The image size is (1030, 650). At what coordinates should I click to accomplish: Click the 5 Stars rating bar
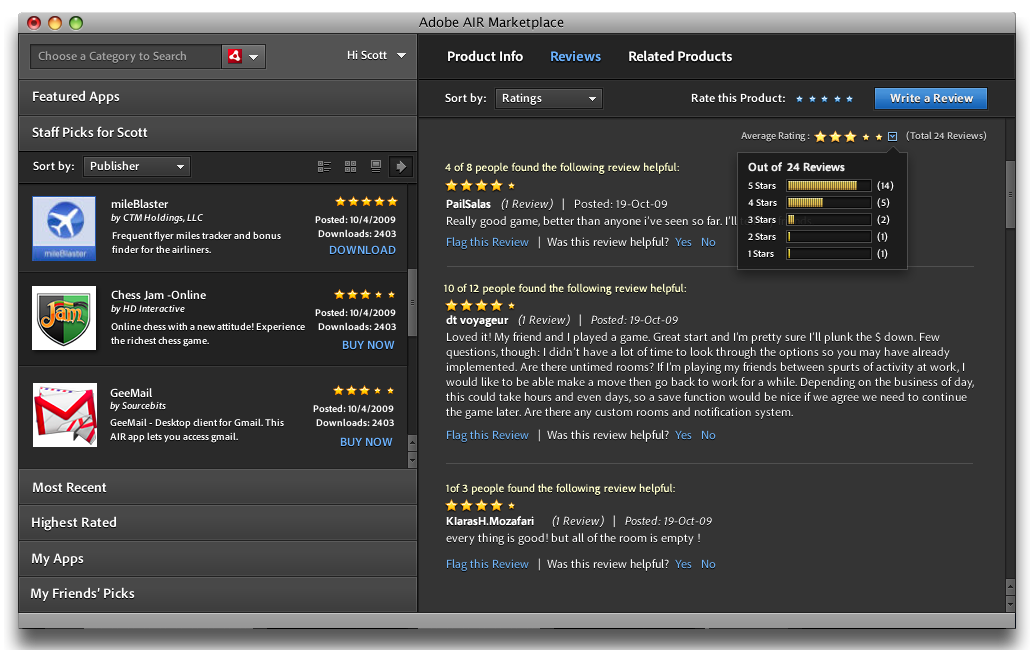click(x=829, y=186)
